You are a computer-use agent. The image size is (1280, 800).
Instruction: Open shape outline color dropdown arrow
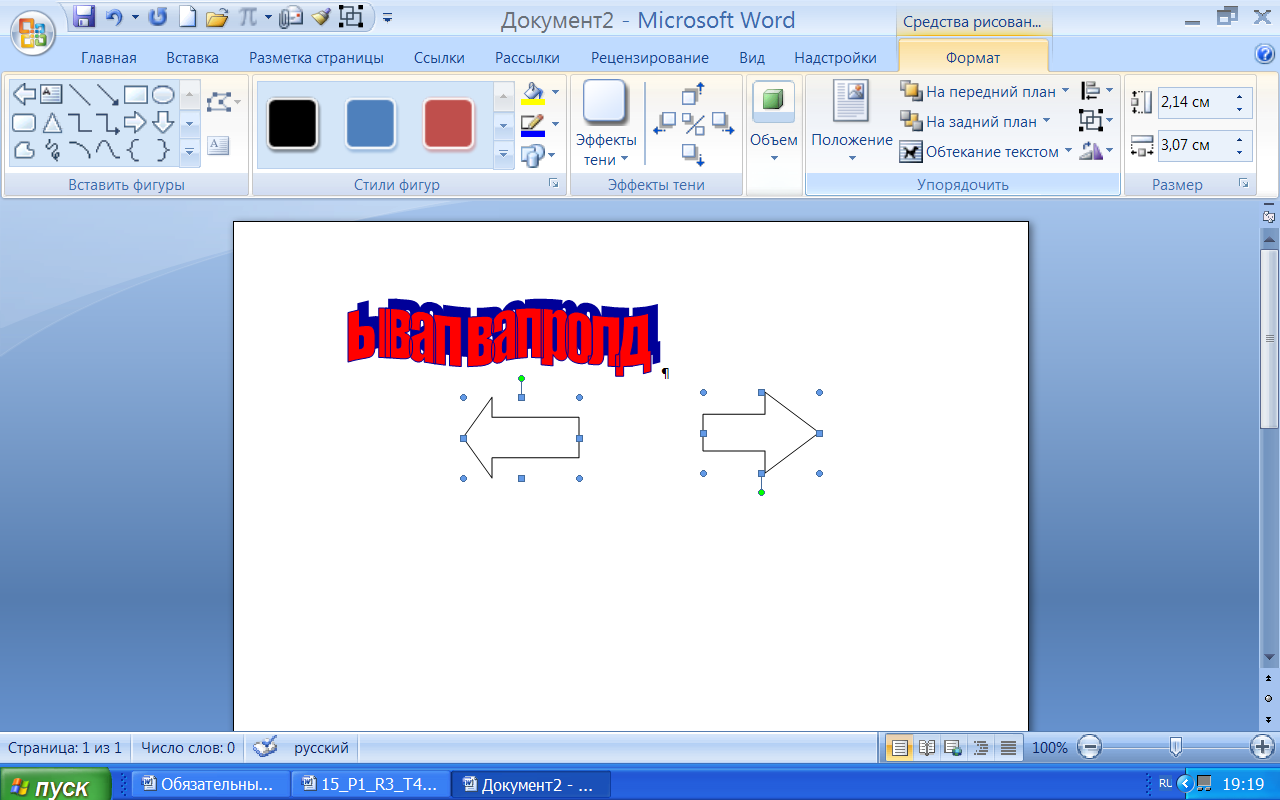[x=555, y=124]
